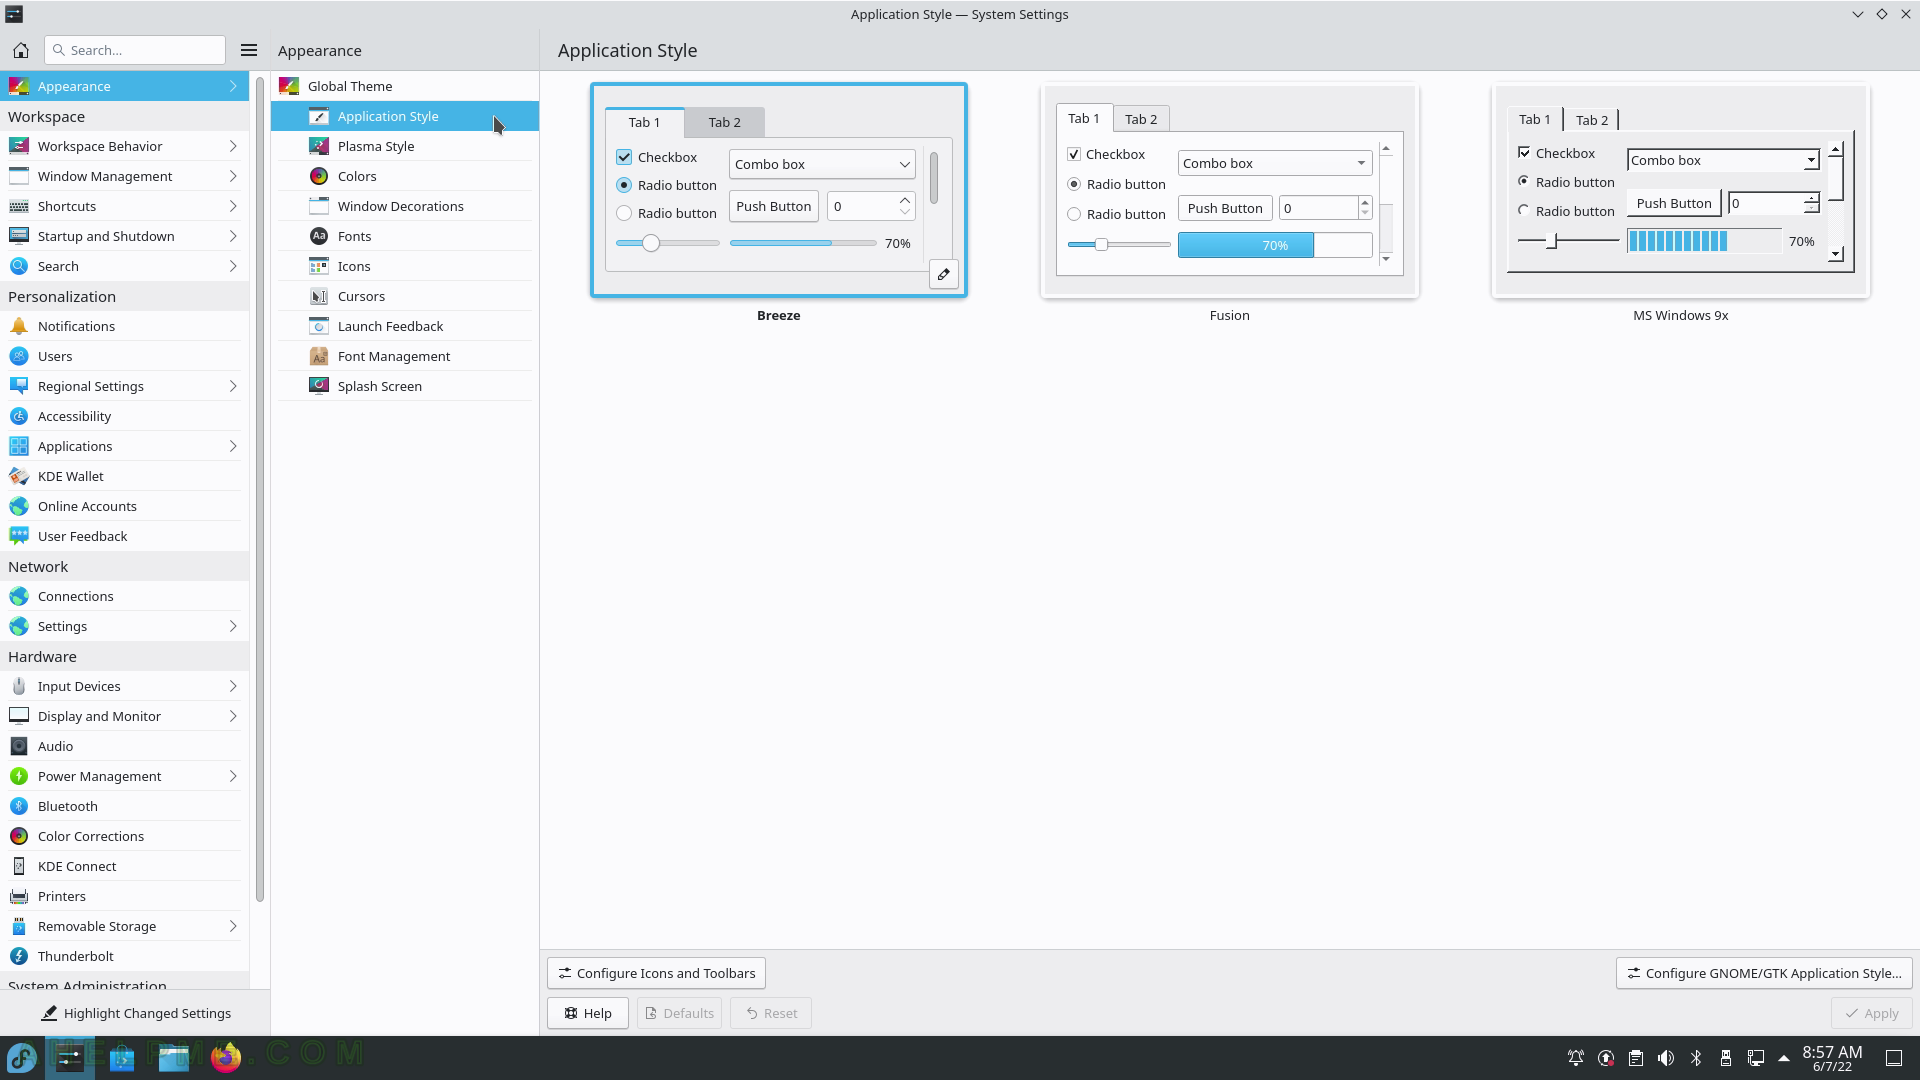Click the slider handle in Breeze preview
The height and width of the screenshot is (1080, 1920).
pos(651,243)
